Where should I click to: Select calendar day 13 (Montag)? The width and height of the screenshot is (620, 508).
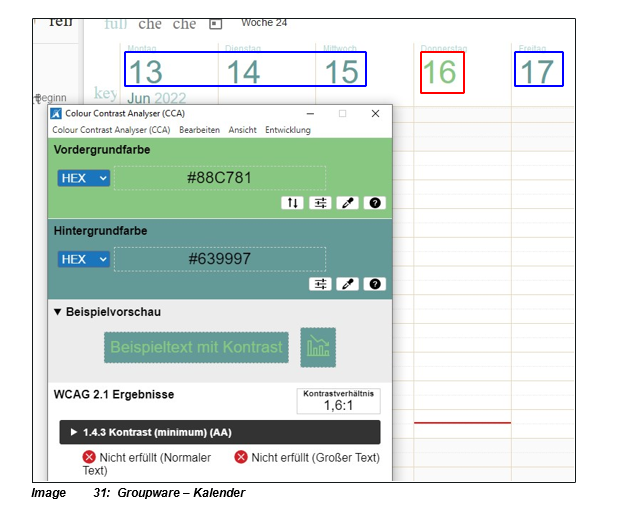(x=146, y=72)
